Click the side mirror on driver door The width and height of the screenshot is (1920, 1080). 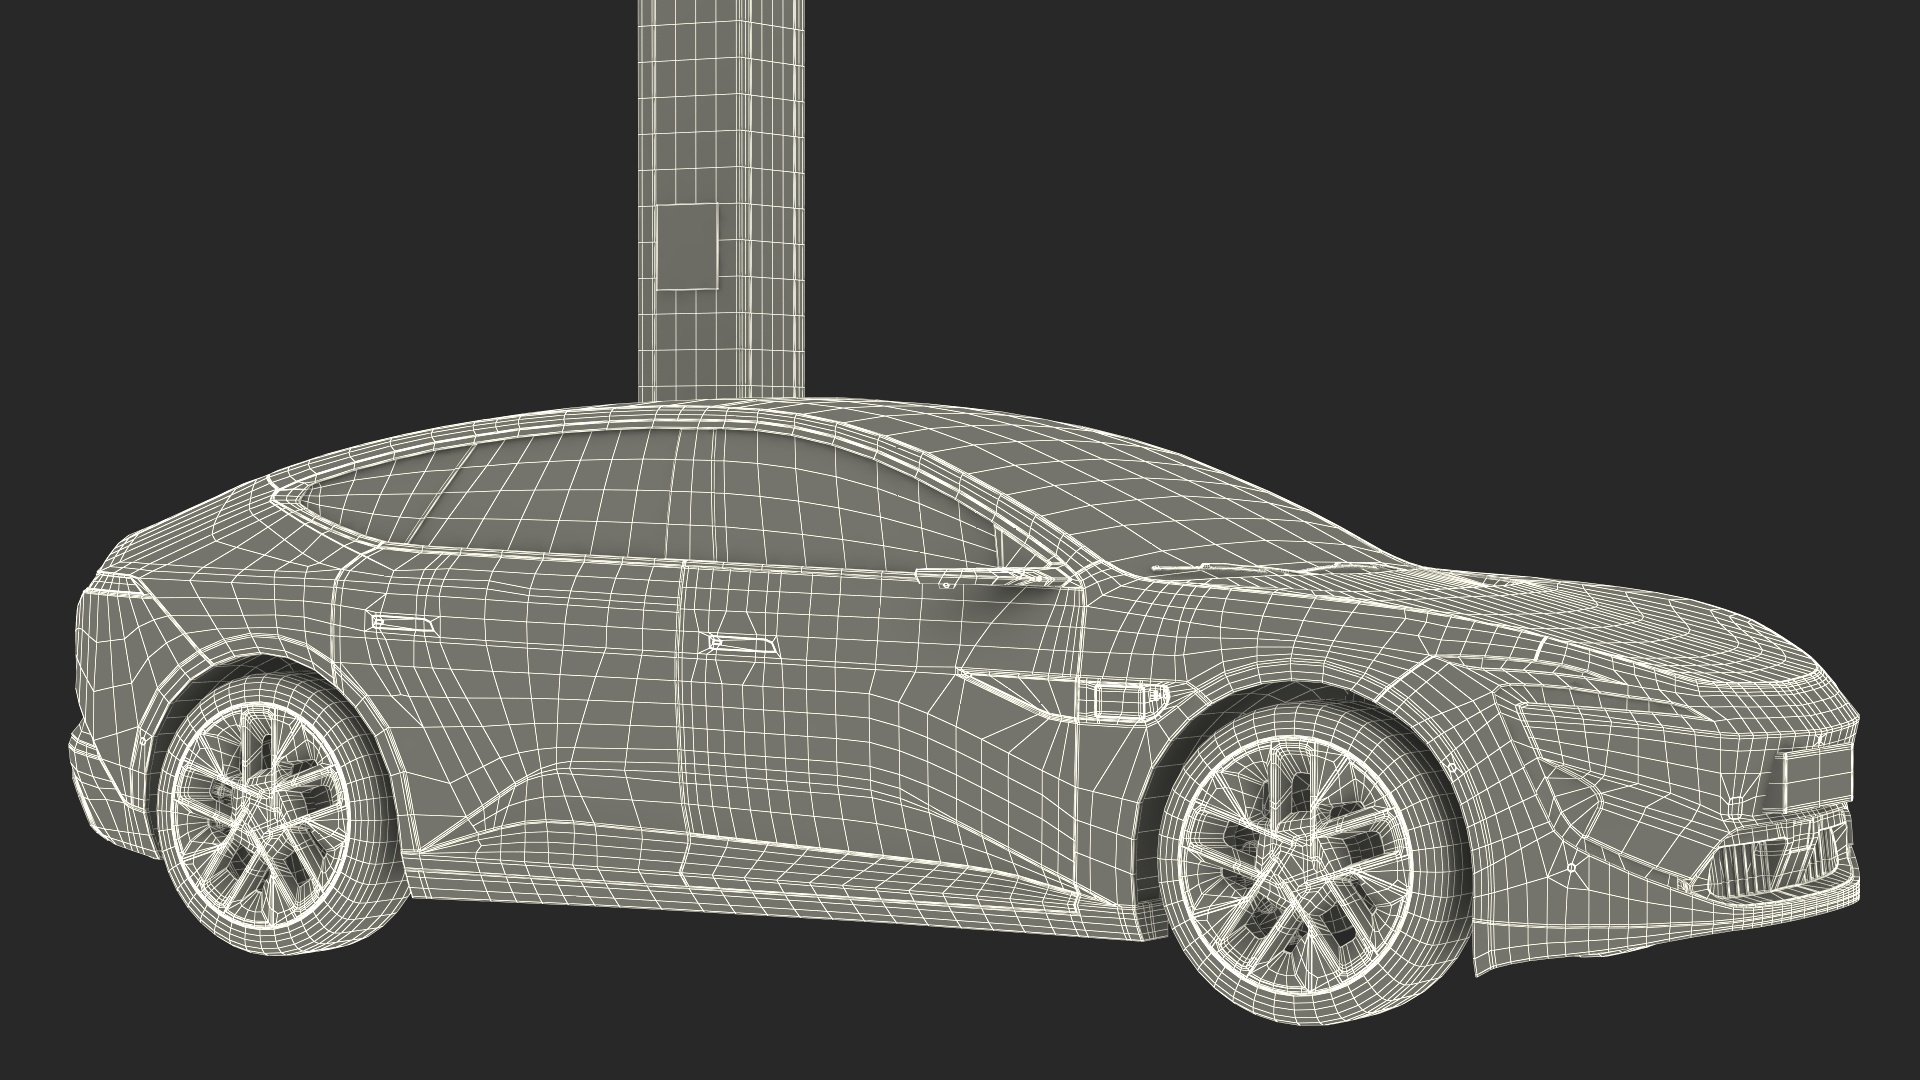point(990,579)
